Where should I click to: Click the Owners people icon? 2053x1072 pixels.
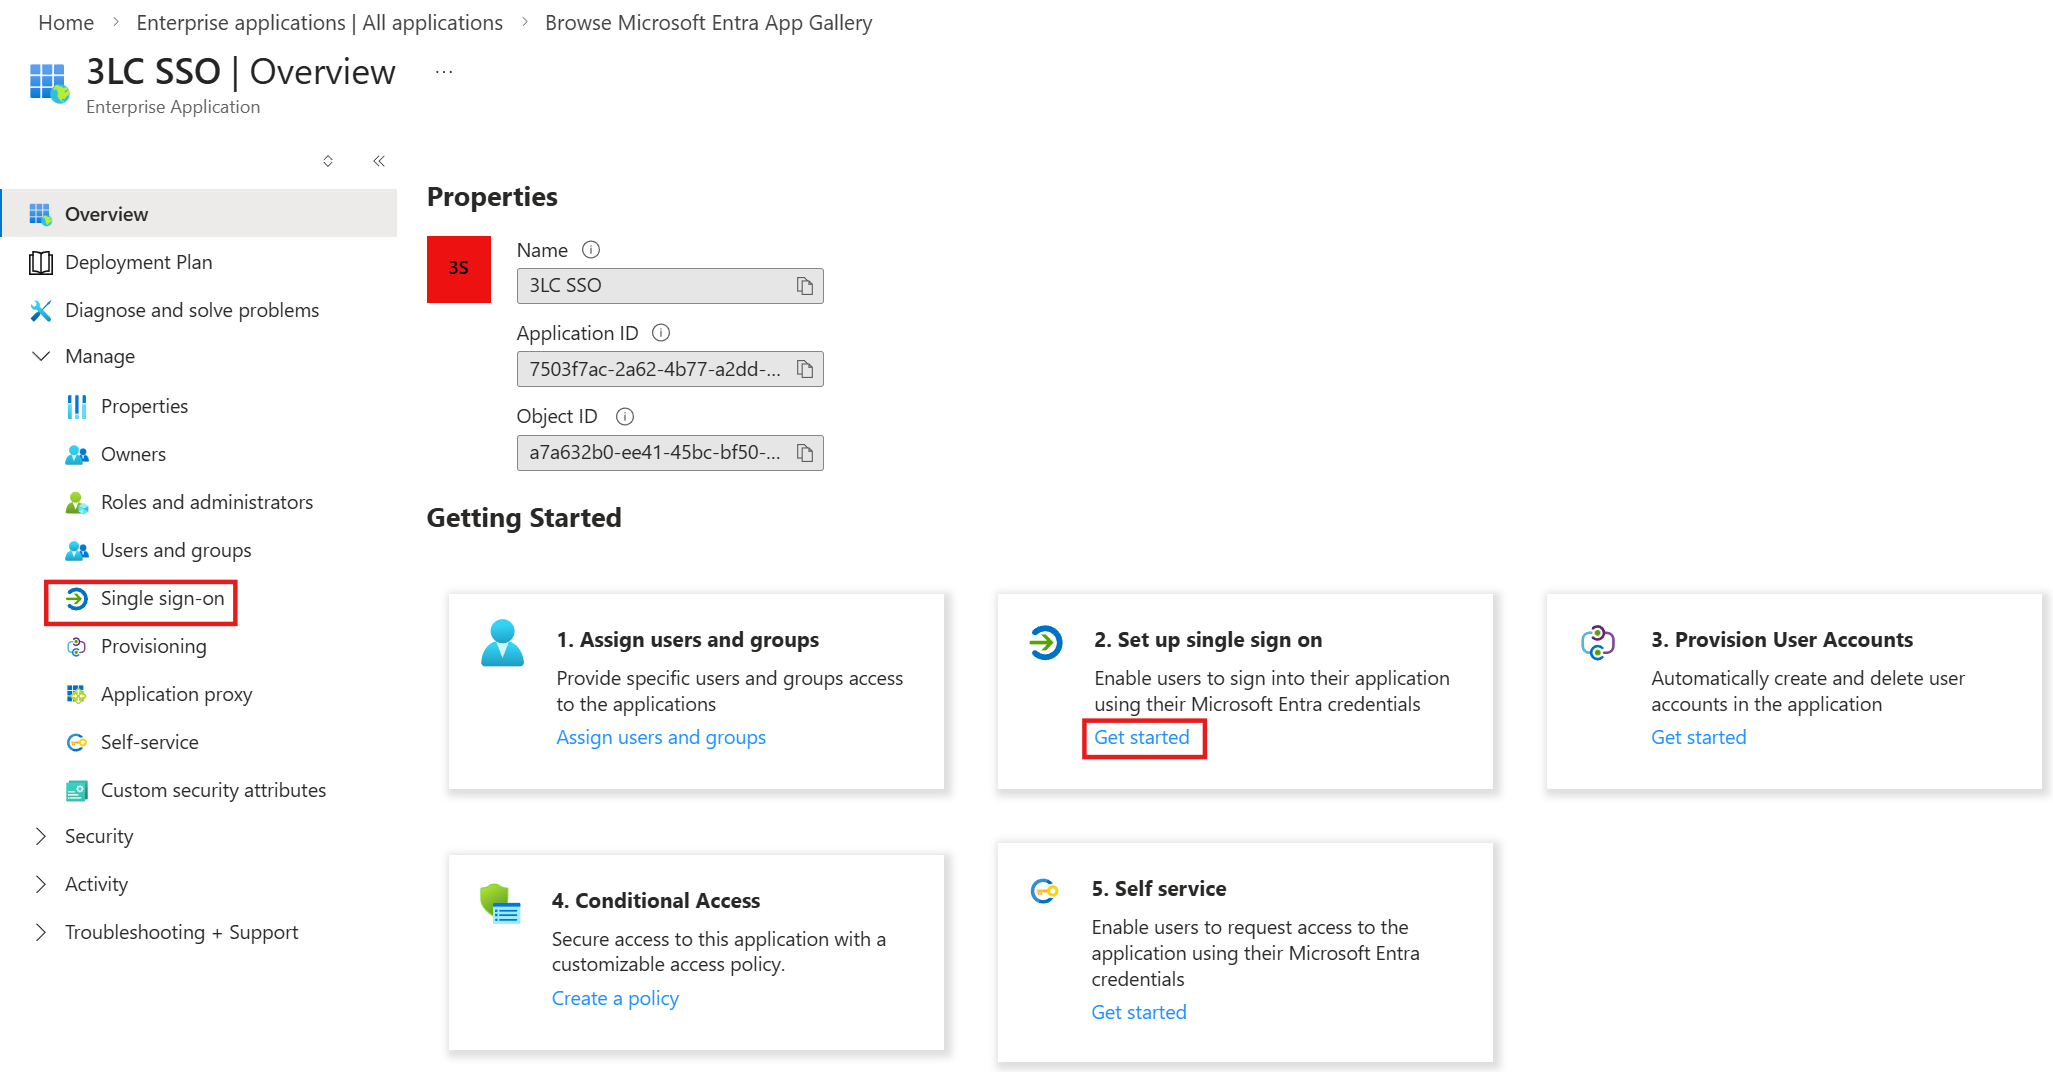(x=77, y=454)
